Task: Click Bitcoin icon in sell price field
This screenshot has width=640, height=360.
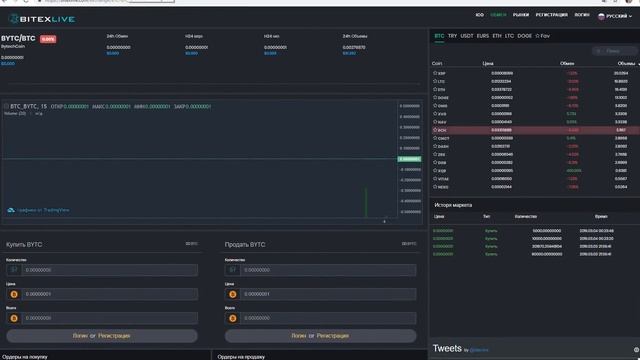Action: tap(233, 294)
